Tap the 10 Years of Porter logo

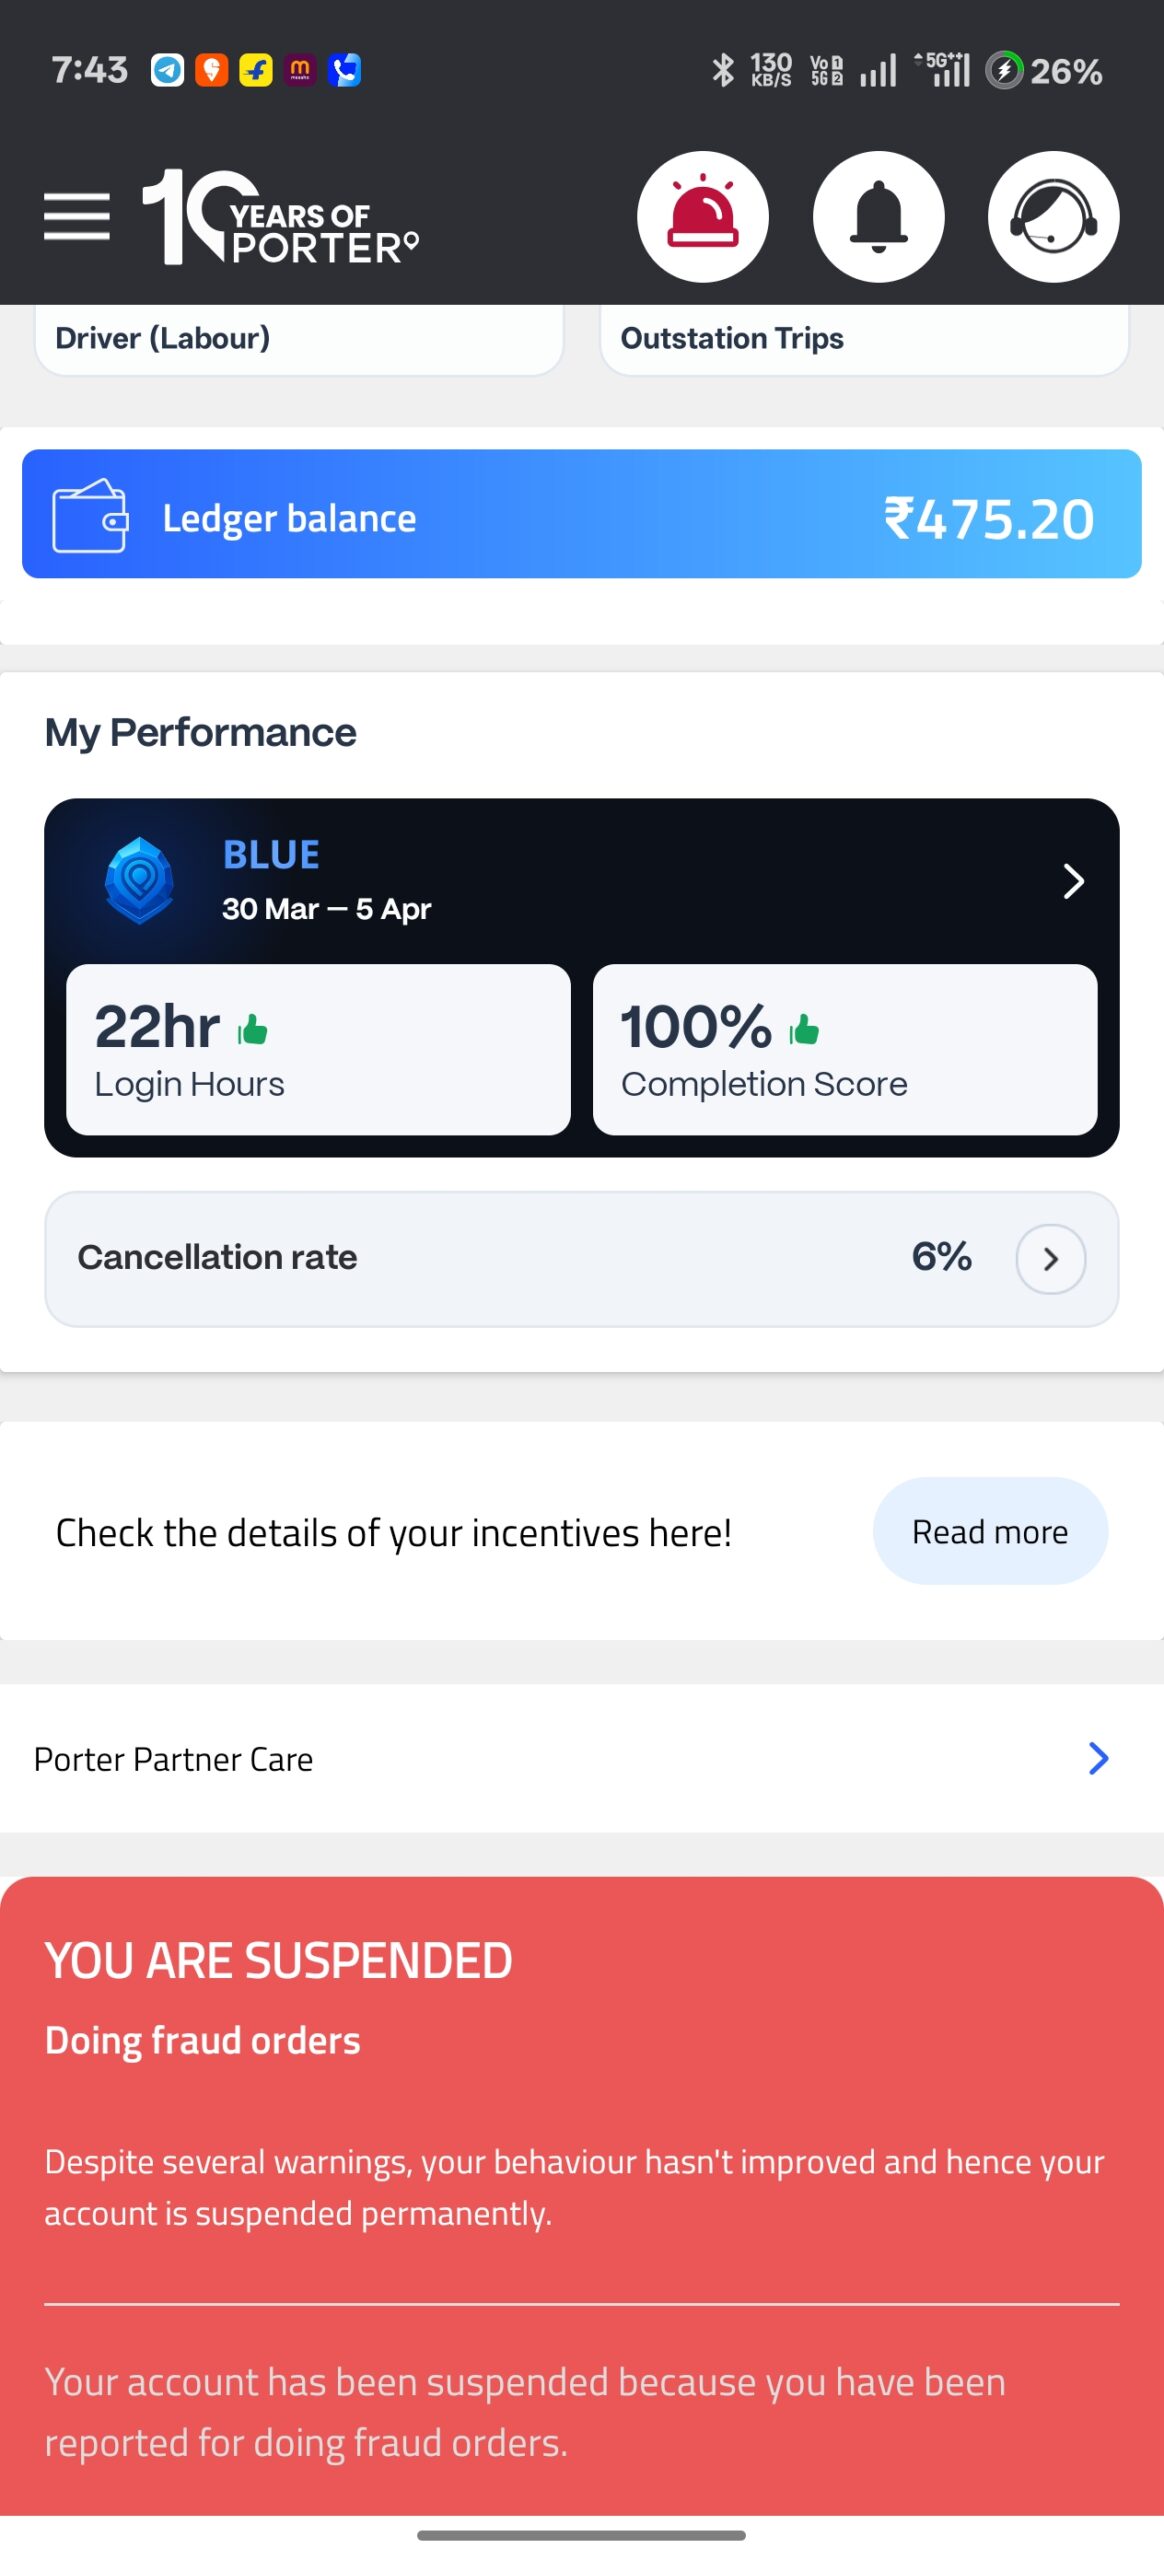coord(280,217)
